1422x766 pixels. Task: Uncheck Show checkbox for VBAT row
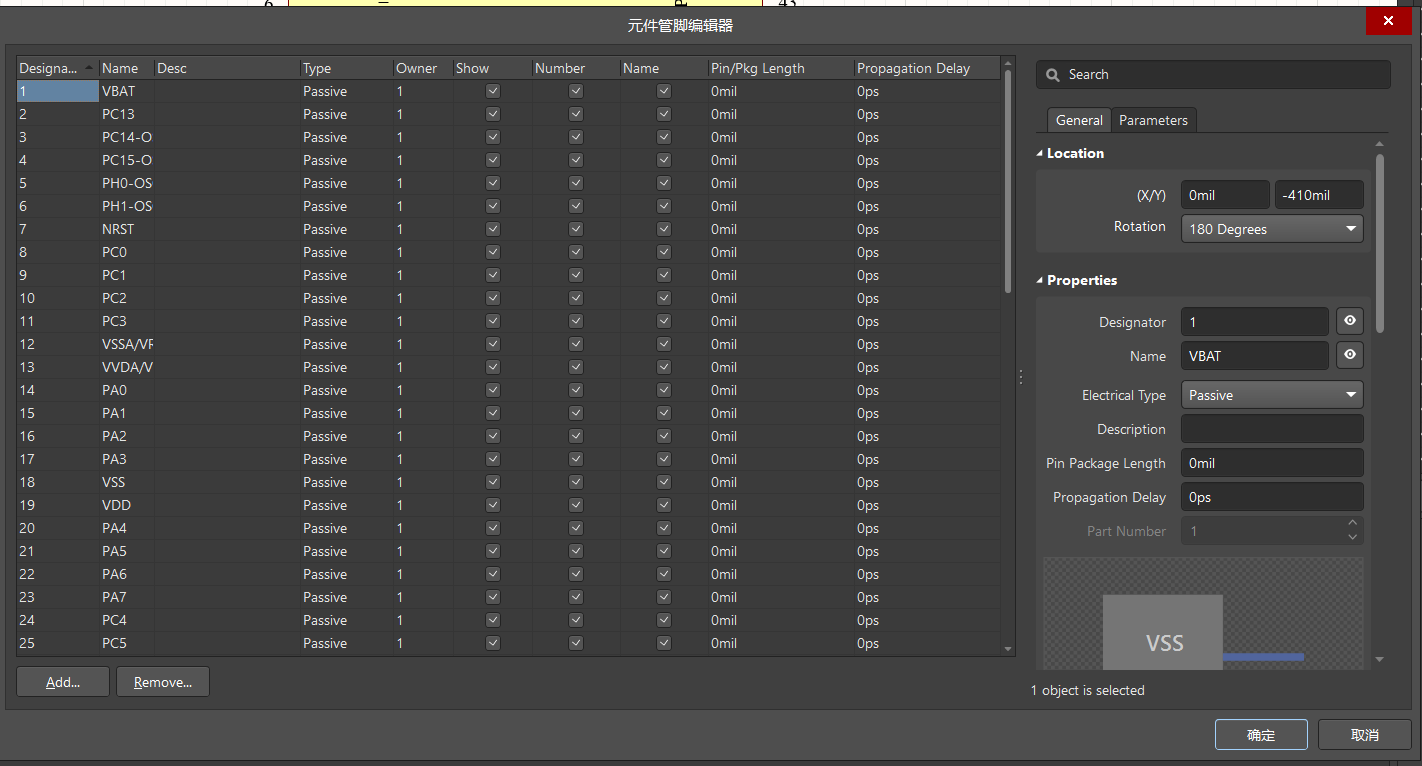tap(493, 91)
